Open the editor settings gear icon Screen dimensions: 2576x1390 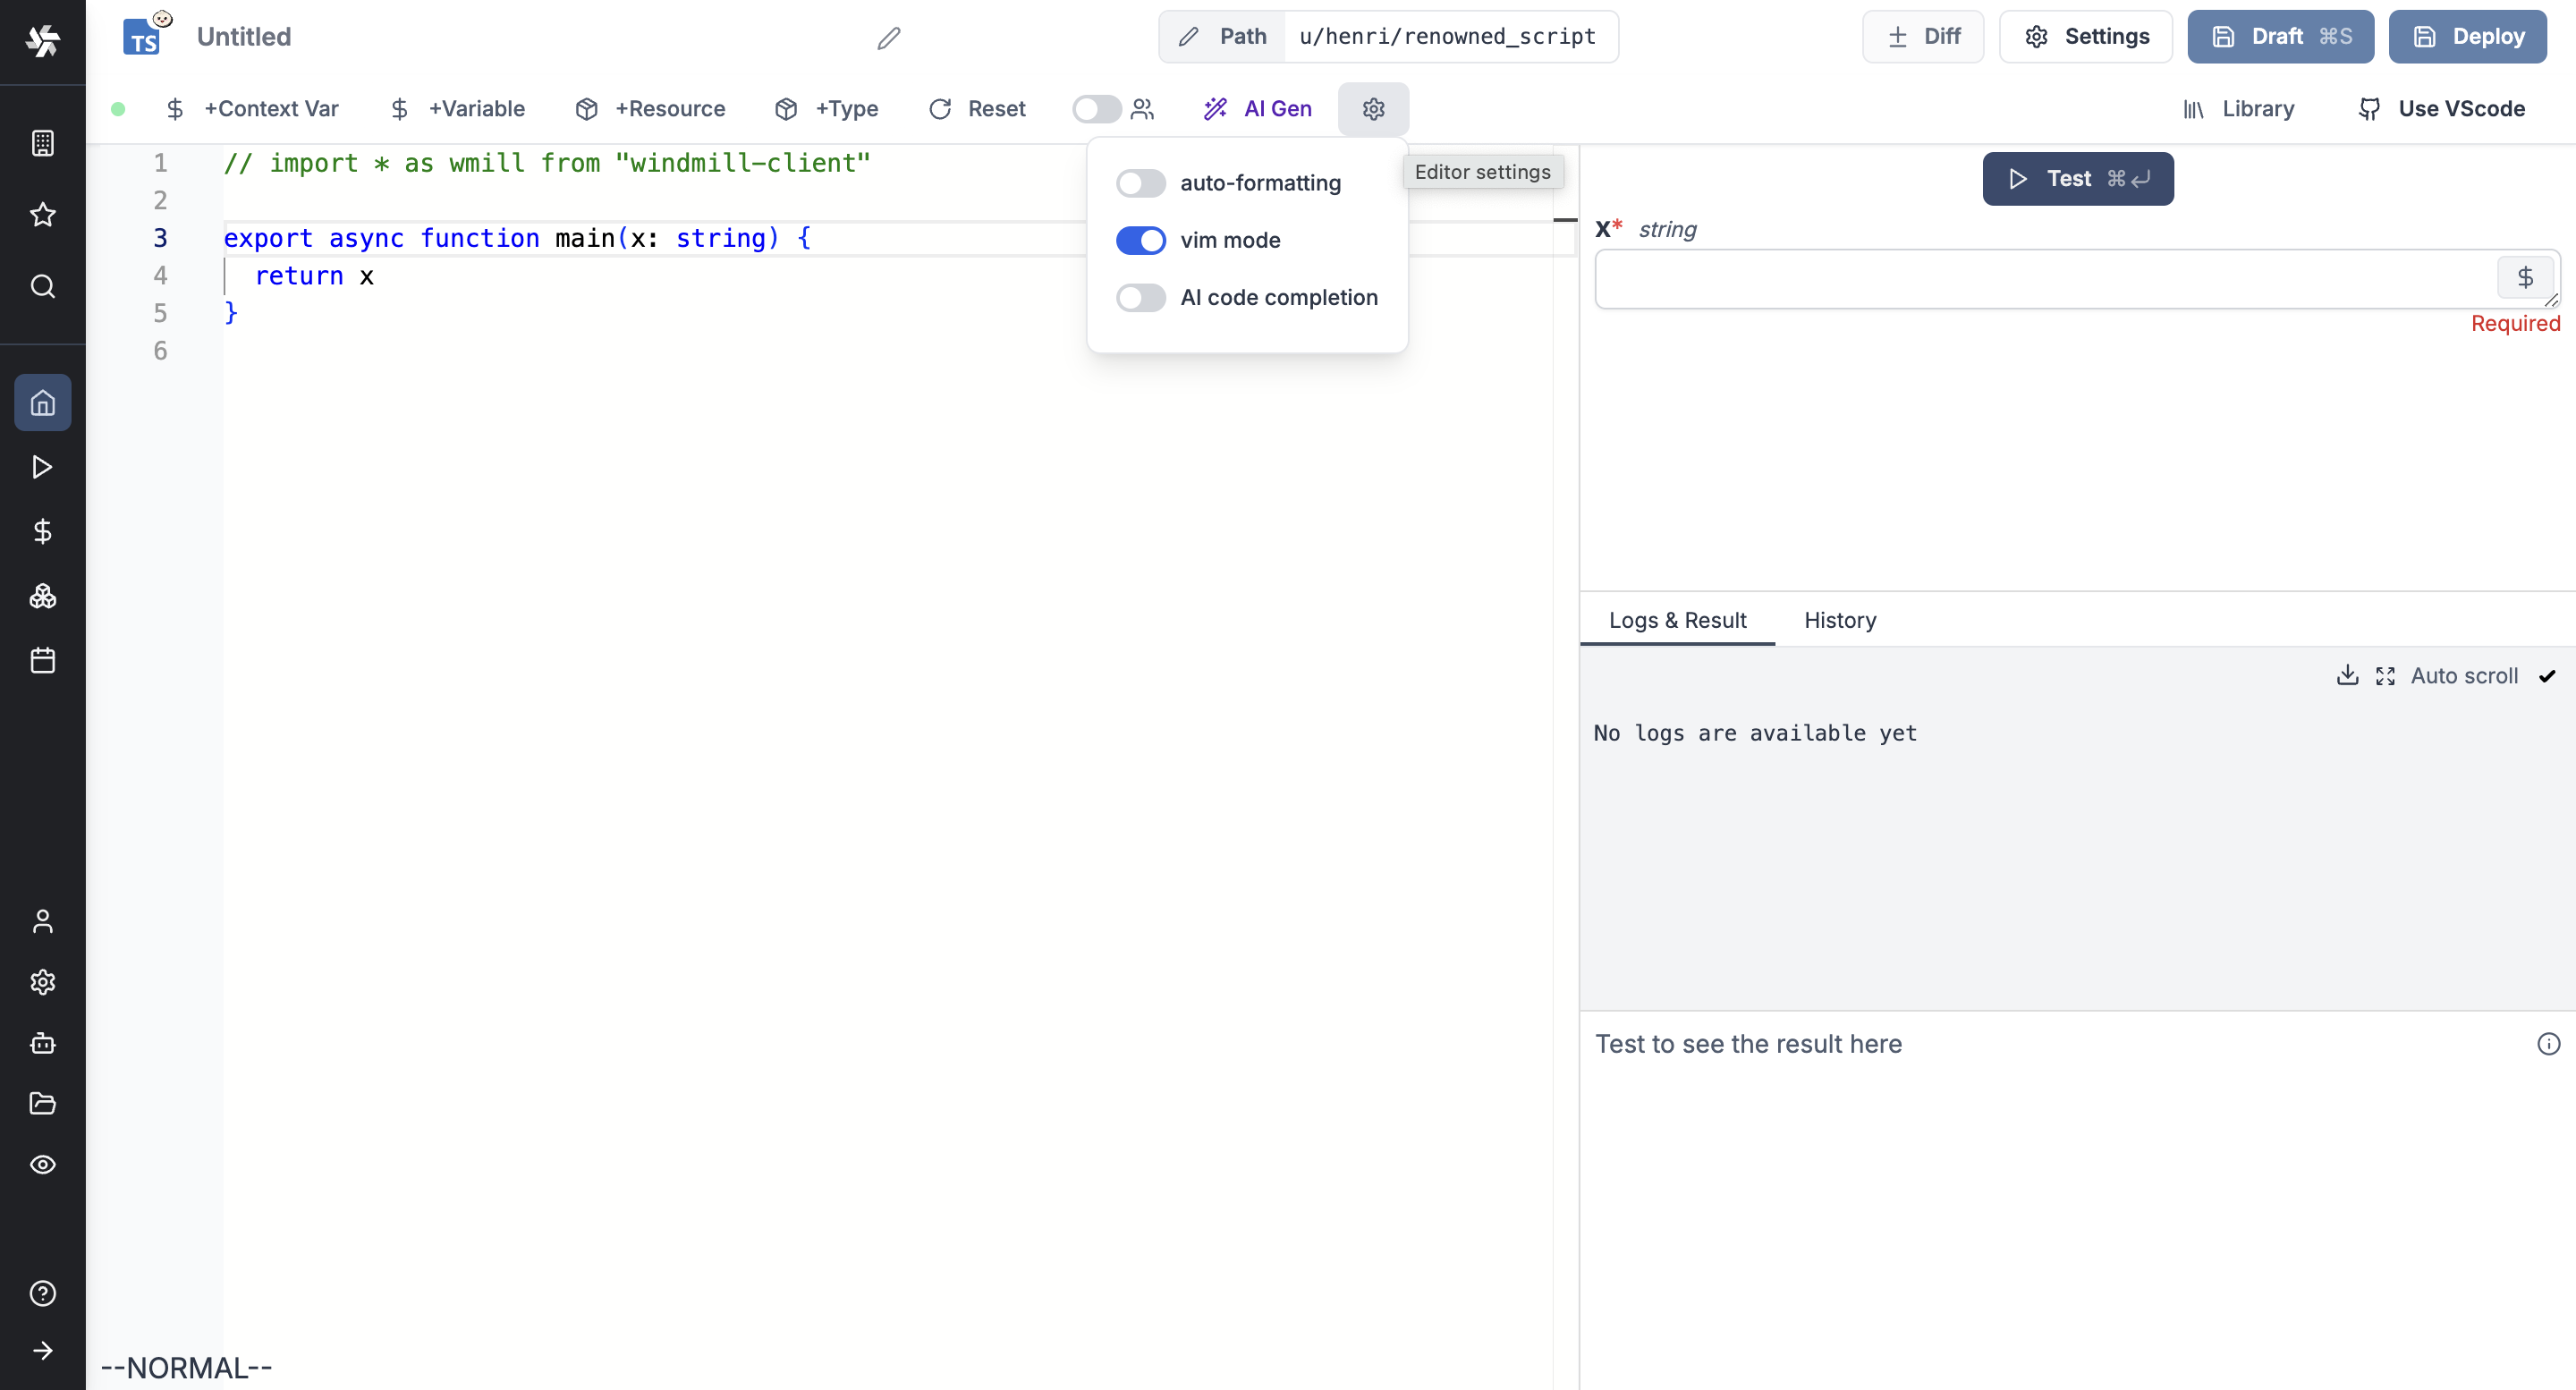[1373, 109]
